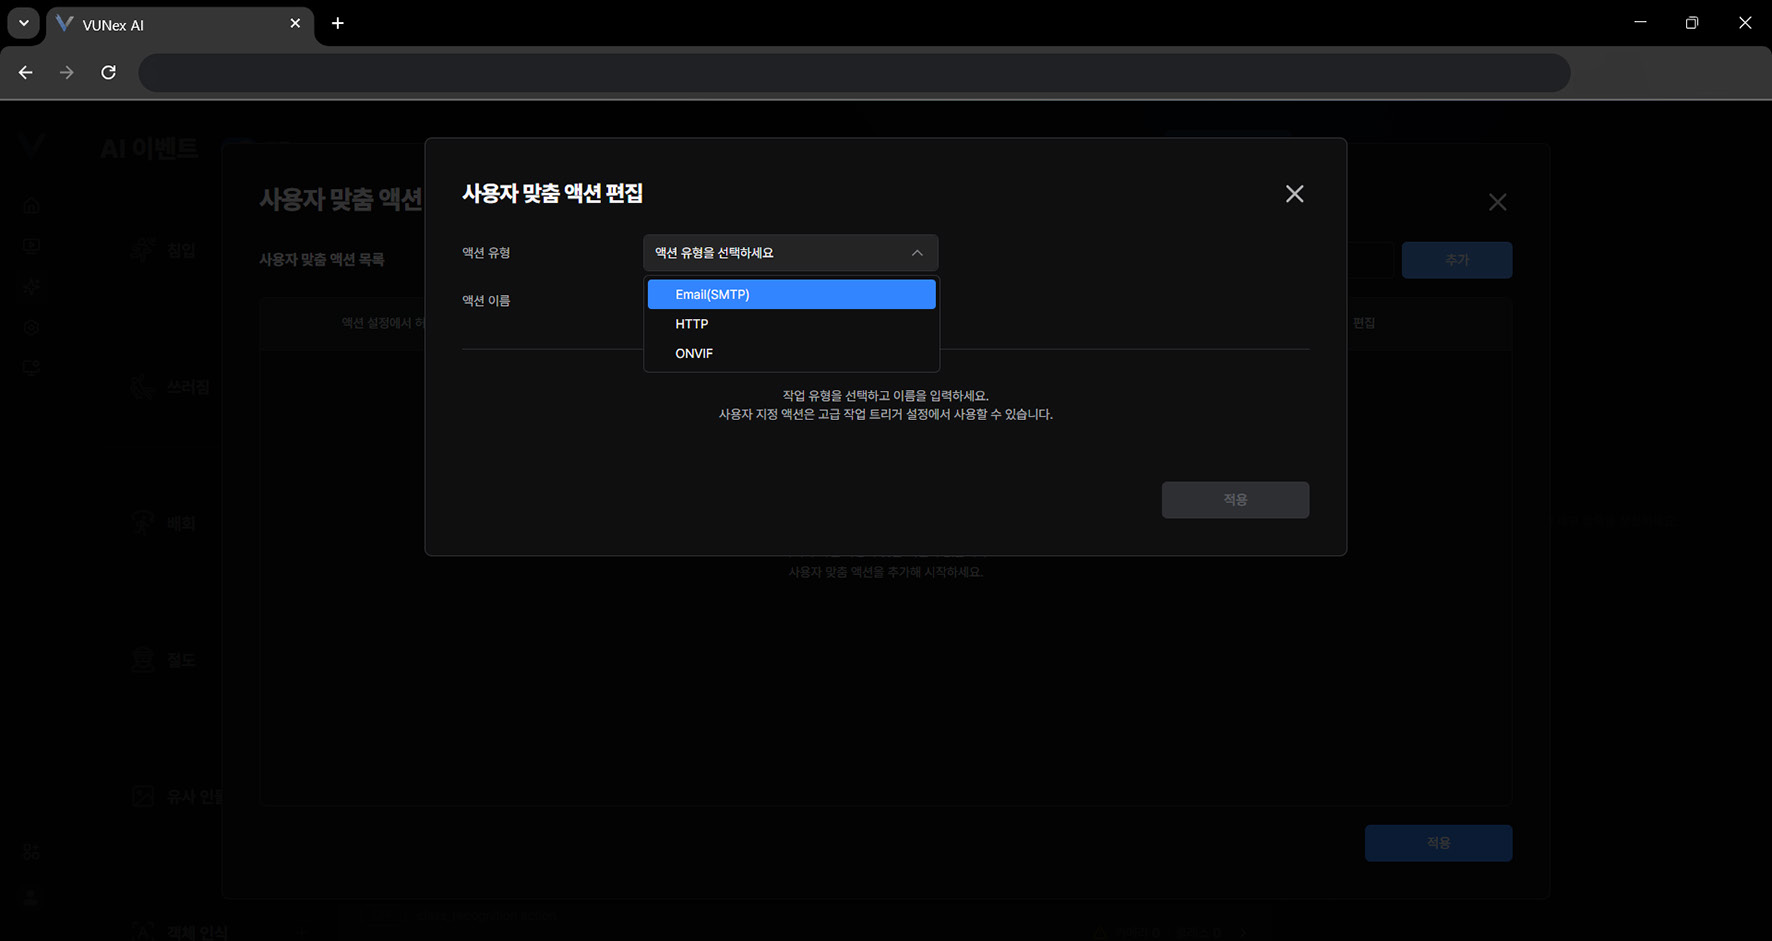Image resolution: width=1772 pixels, height=941 pixels.
Task: Click the 쓰러짐 fall detection event icon
Action: (143, 387)
